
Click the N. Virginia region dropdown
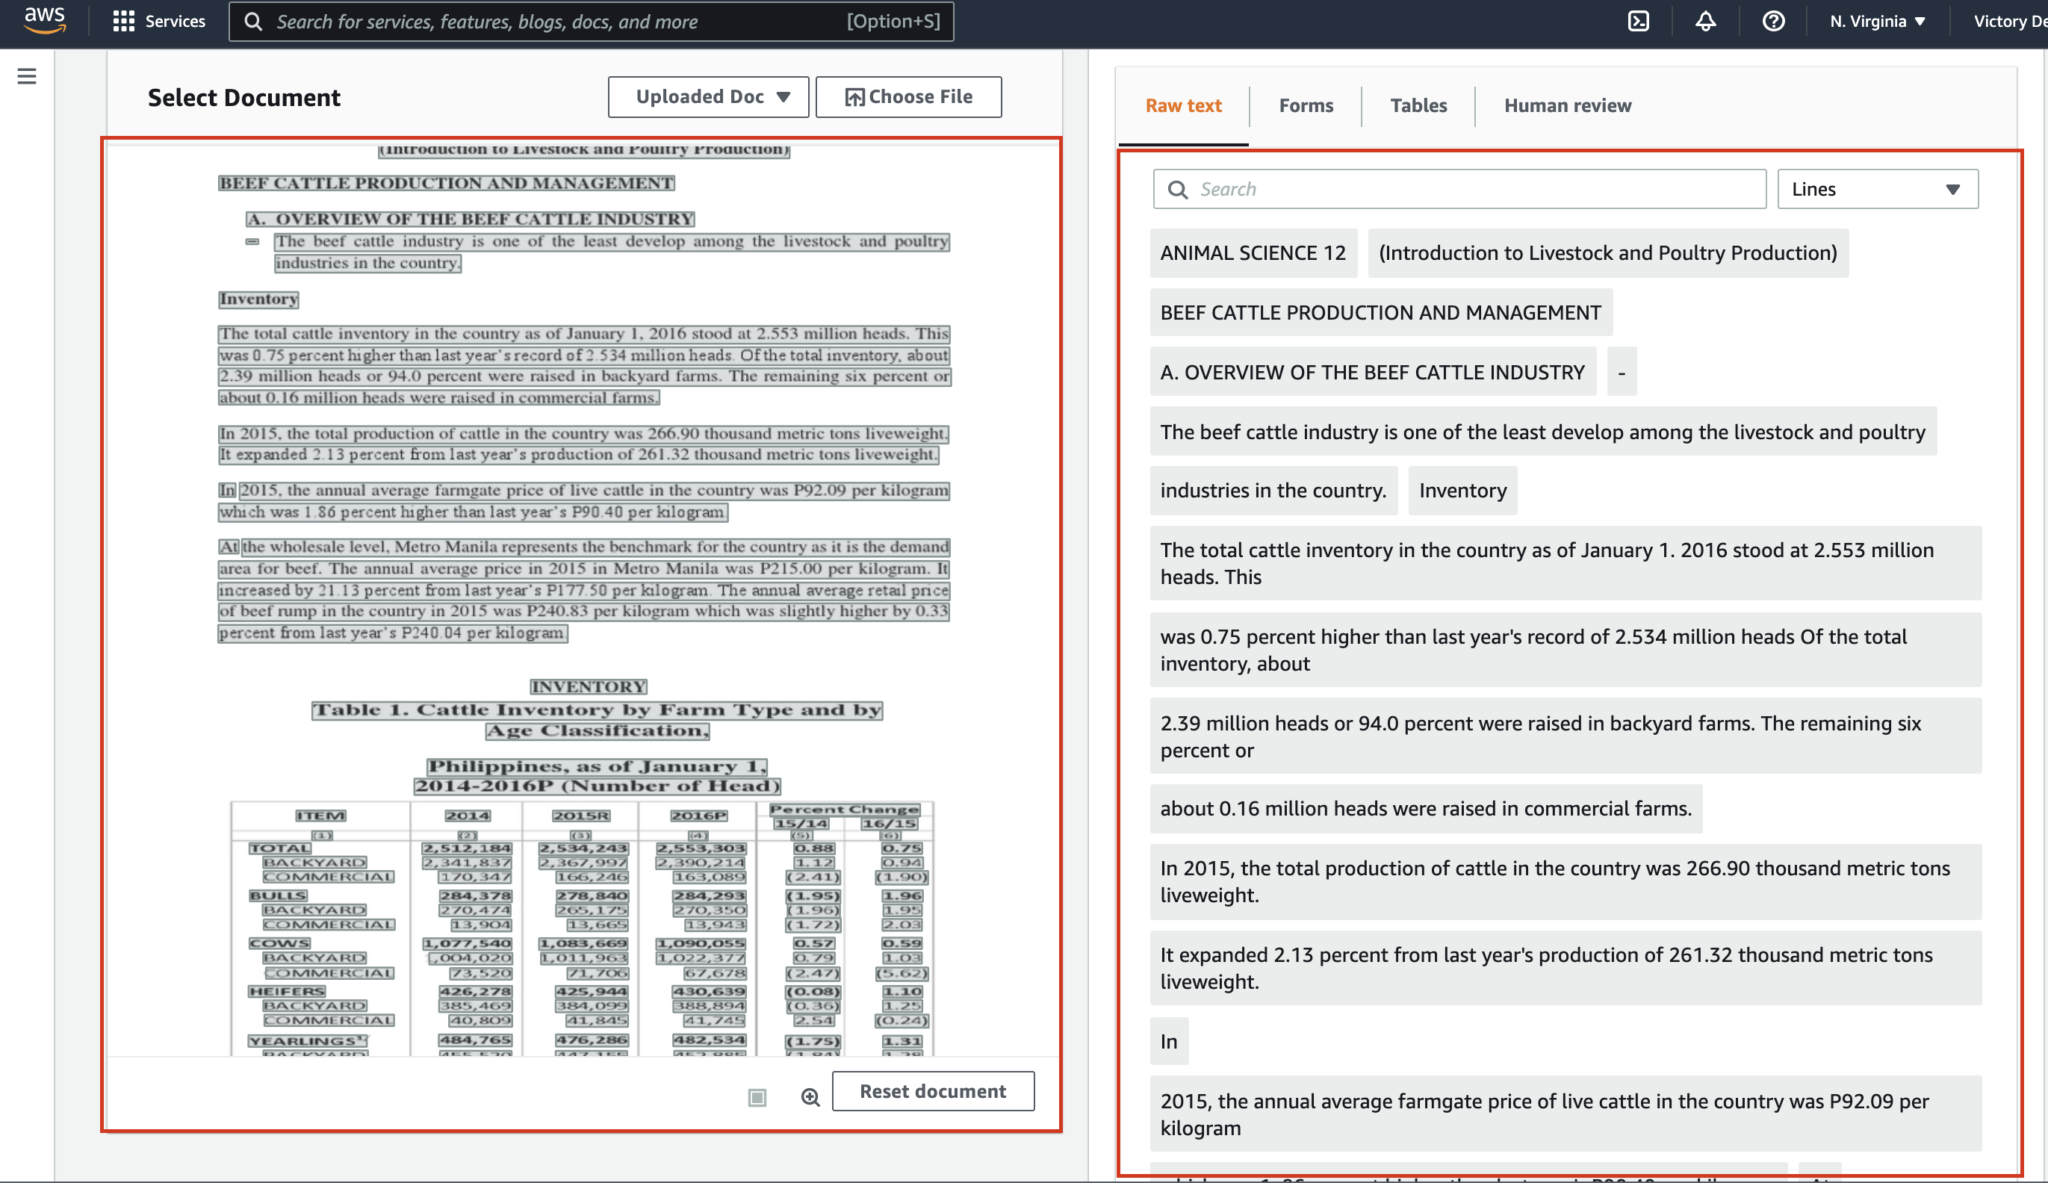point(1878,21)
